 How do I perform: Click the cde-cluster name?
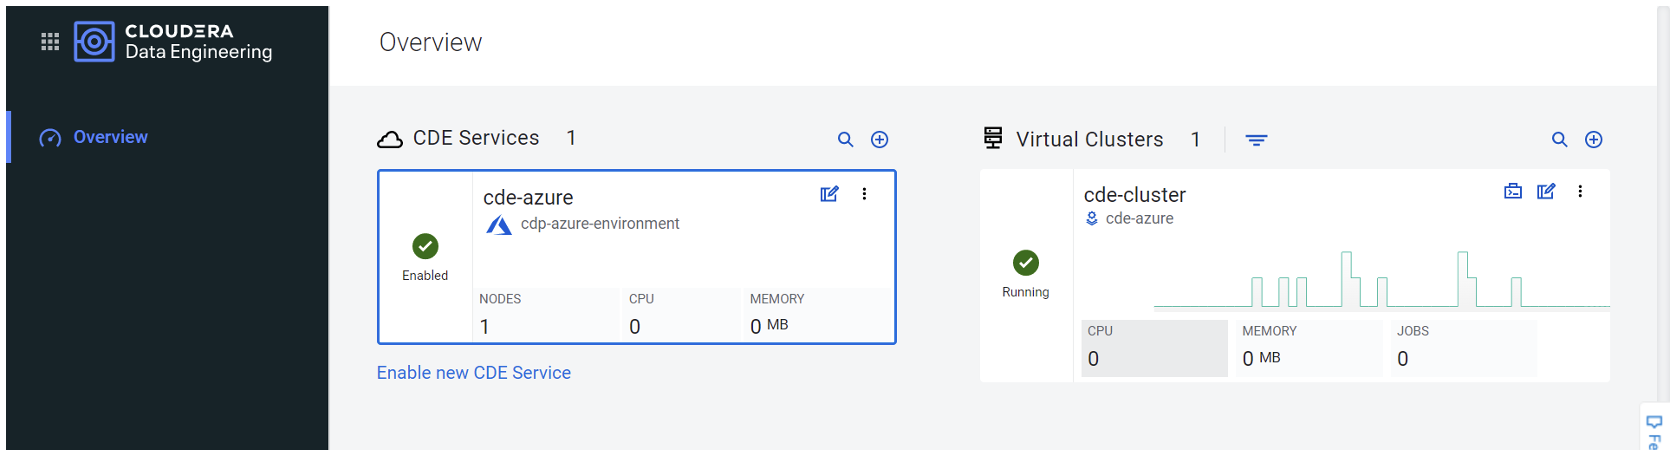click(x=1135, y=195)
